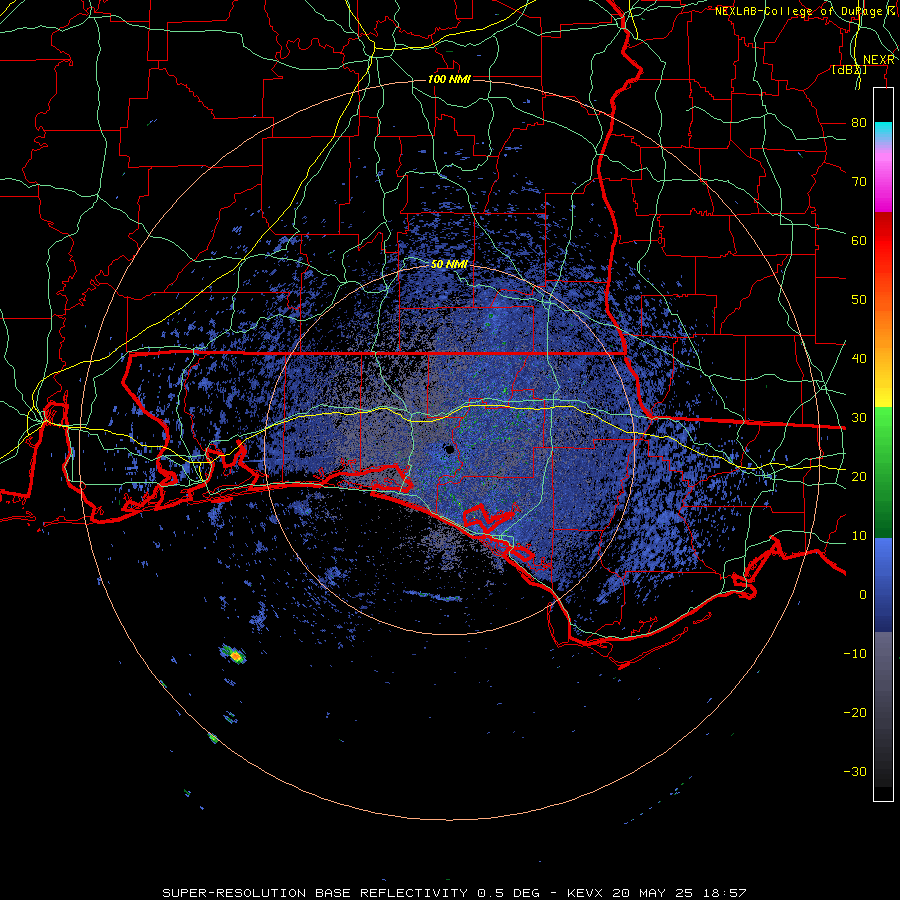Click the -20 tick label on the dBZ scale

click(855, 712)
